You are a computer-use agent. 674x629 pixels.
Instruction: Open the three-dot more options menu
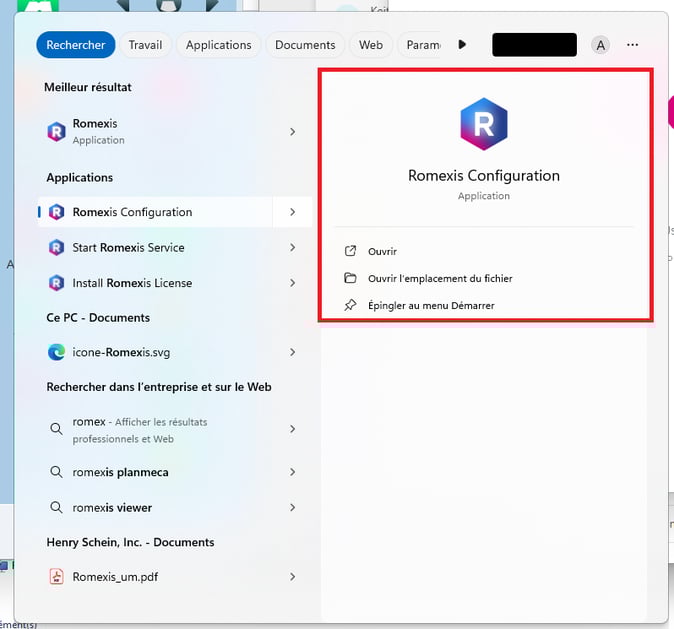coord(632,45)
